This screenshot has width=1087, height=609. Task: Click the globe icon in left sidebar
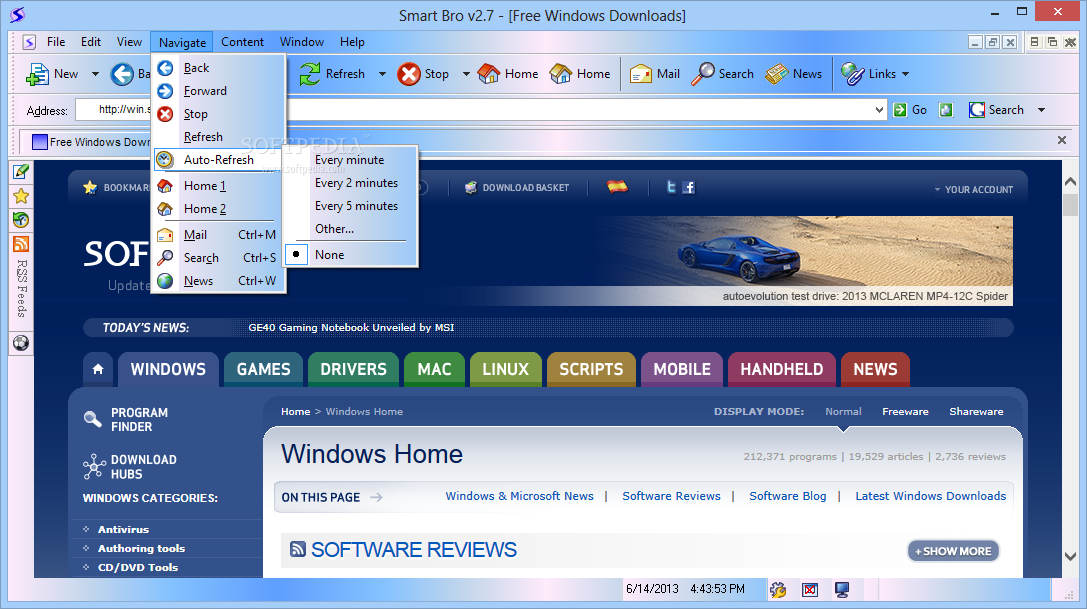(x=21, y=220)
